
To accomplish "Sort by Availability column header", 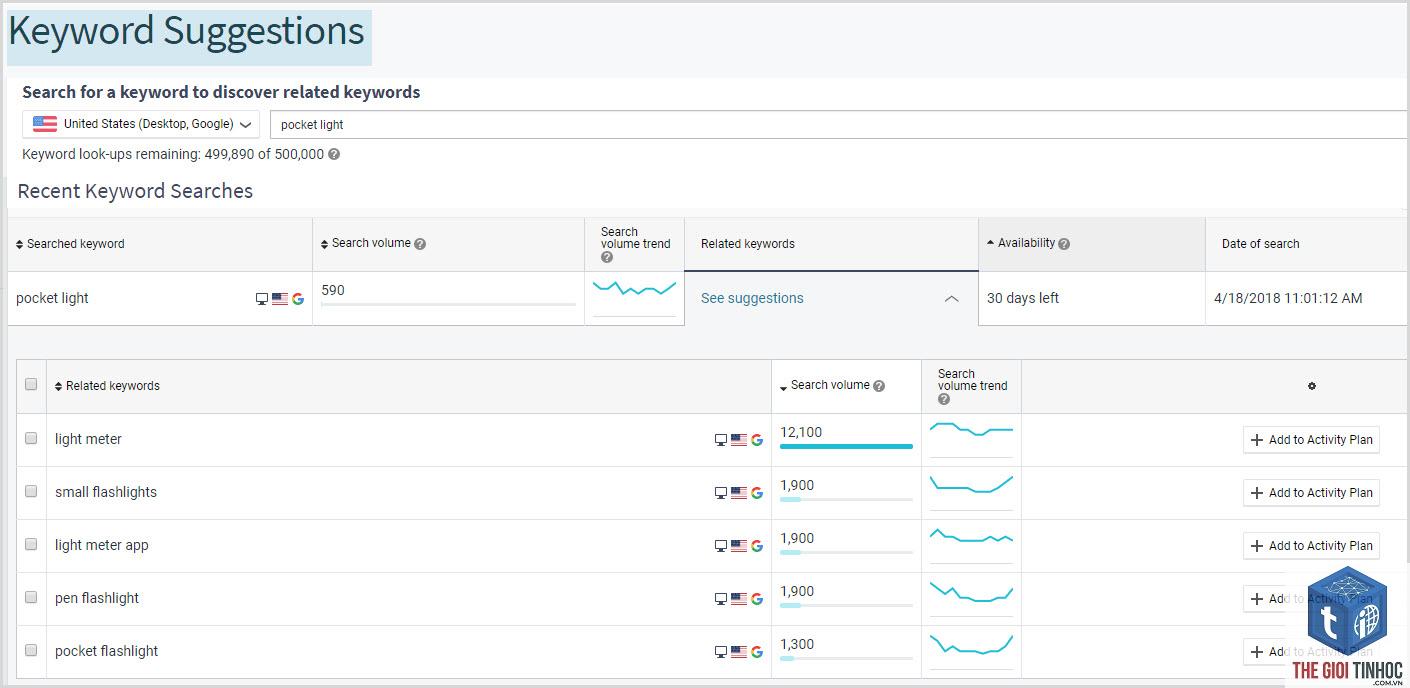I will coord(1027,243).
